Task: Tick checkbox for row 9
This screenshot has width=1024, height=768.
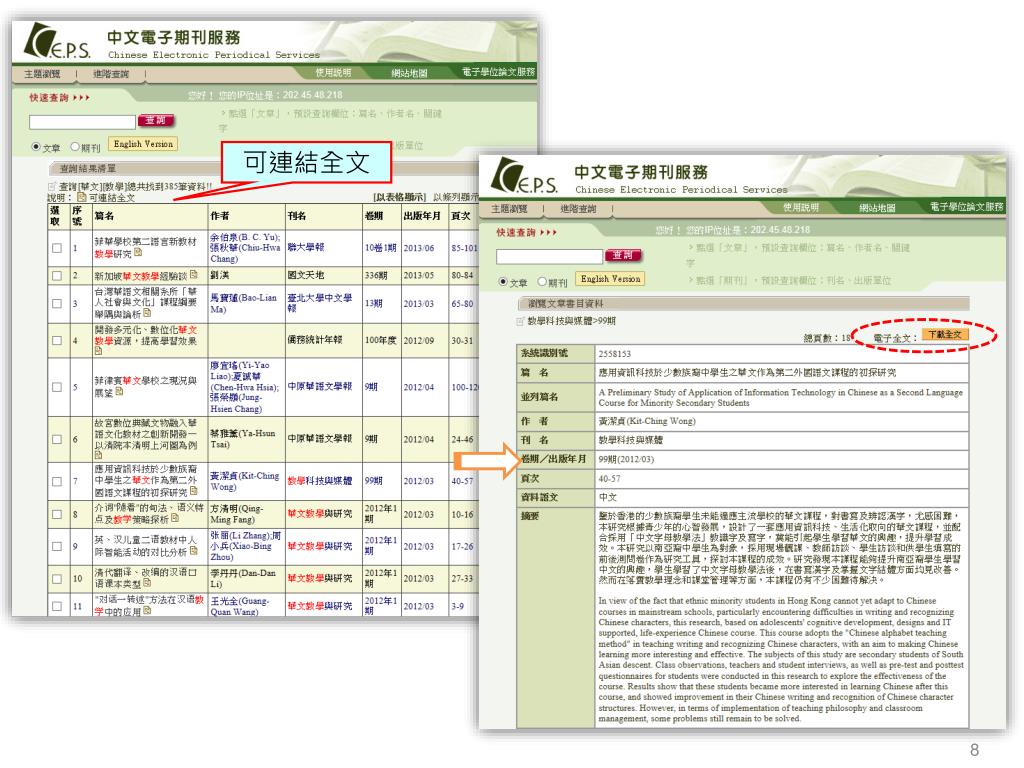Action: click(x=57, y=546)
